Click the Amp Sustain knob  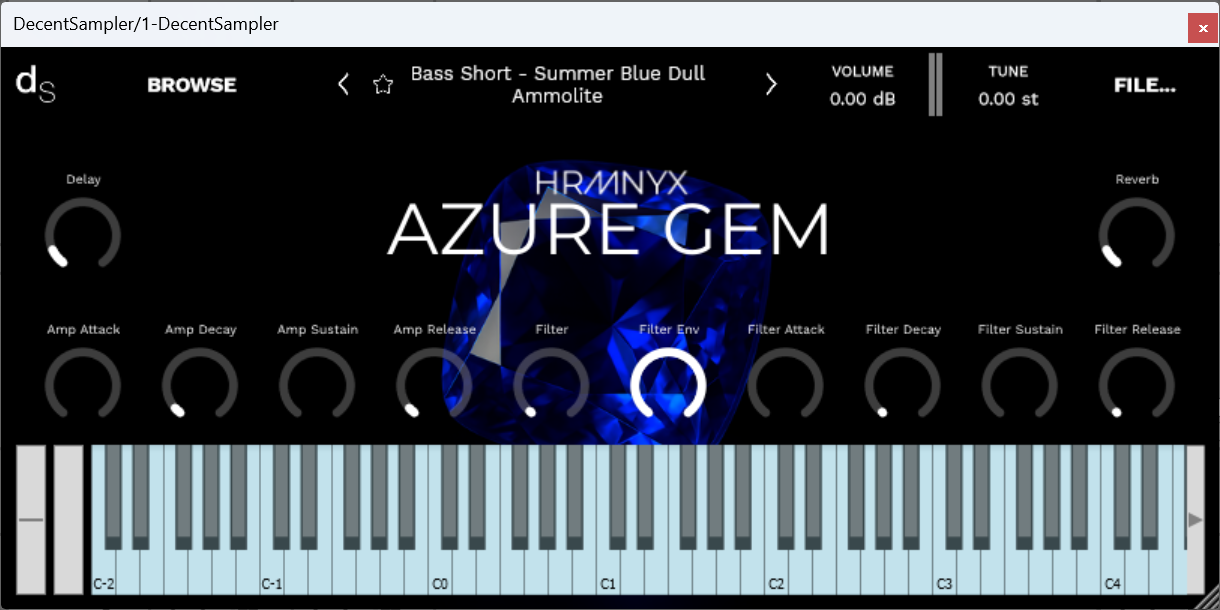pyautogui.click(x=317, y=386)
